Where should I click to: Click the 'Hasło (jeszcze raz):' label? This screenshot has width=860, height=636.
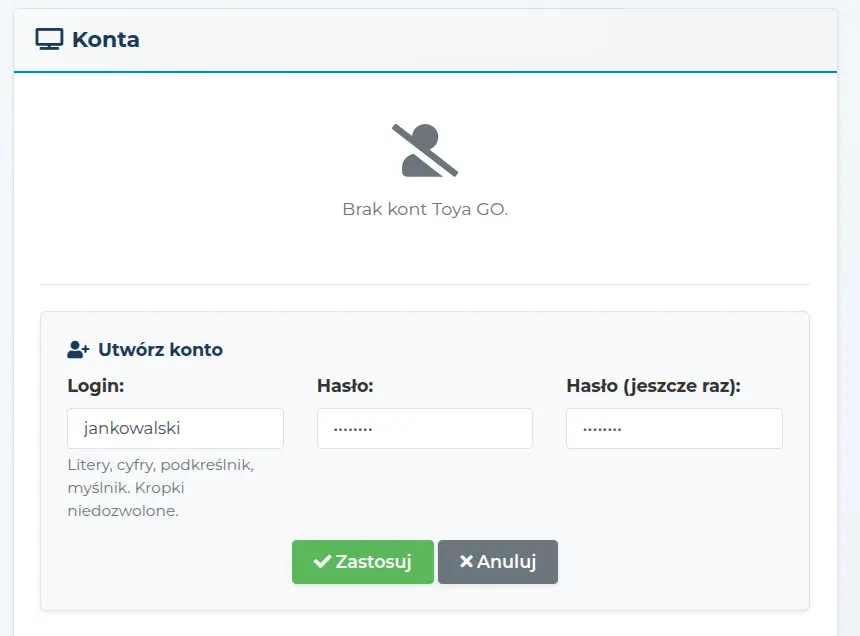click(653, 386)
